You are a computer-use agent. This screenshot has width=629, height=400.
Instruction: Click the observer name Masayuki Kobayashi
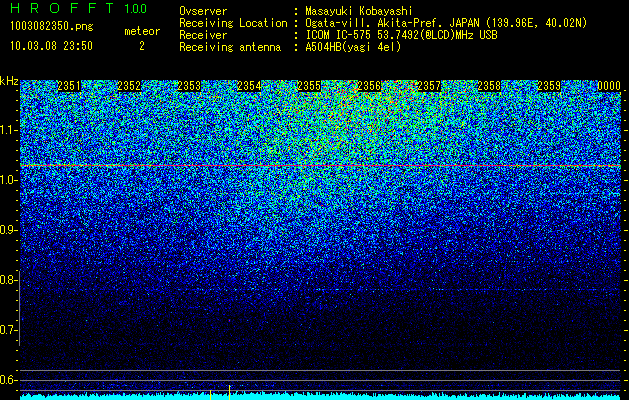pos(359,11)
